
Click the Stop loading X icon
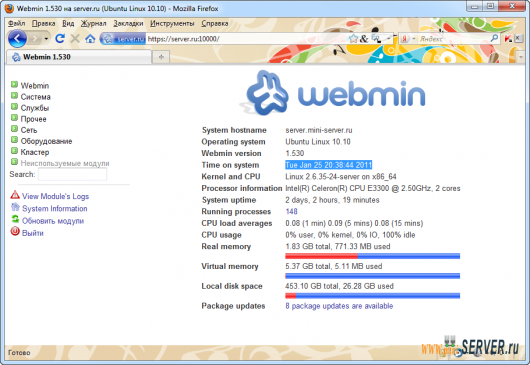pyautogui.click(x=75, y=39)
